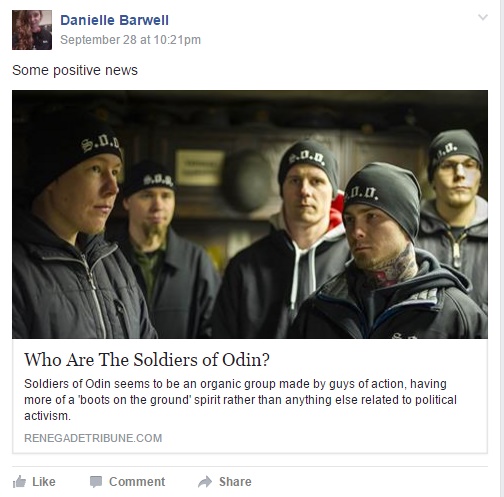Click the Share arrow icon

click(205, 482)
